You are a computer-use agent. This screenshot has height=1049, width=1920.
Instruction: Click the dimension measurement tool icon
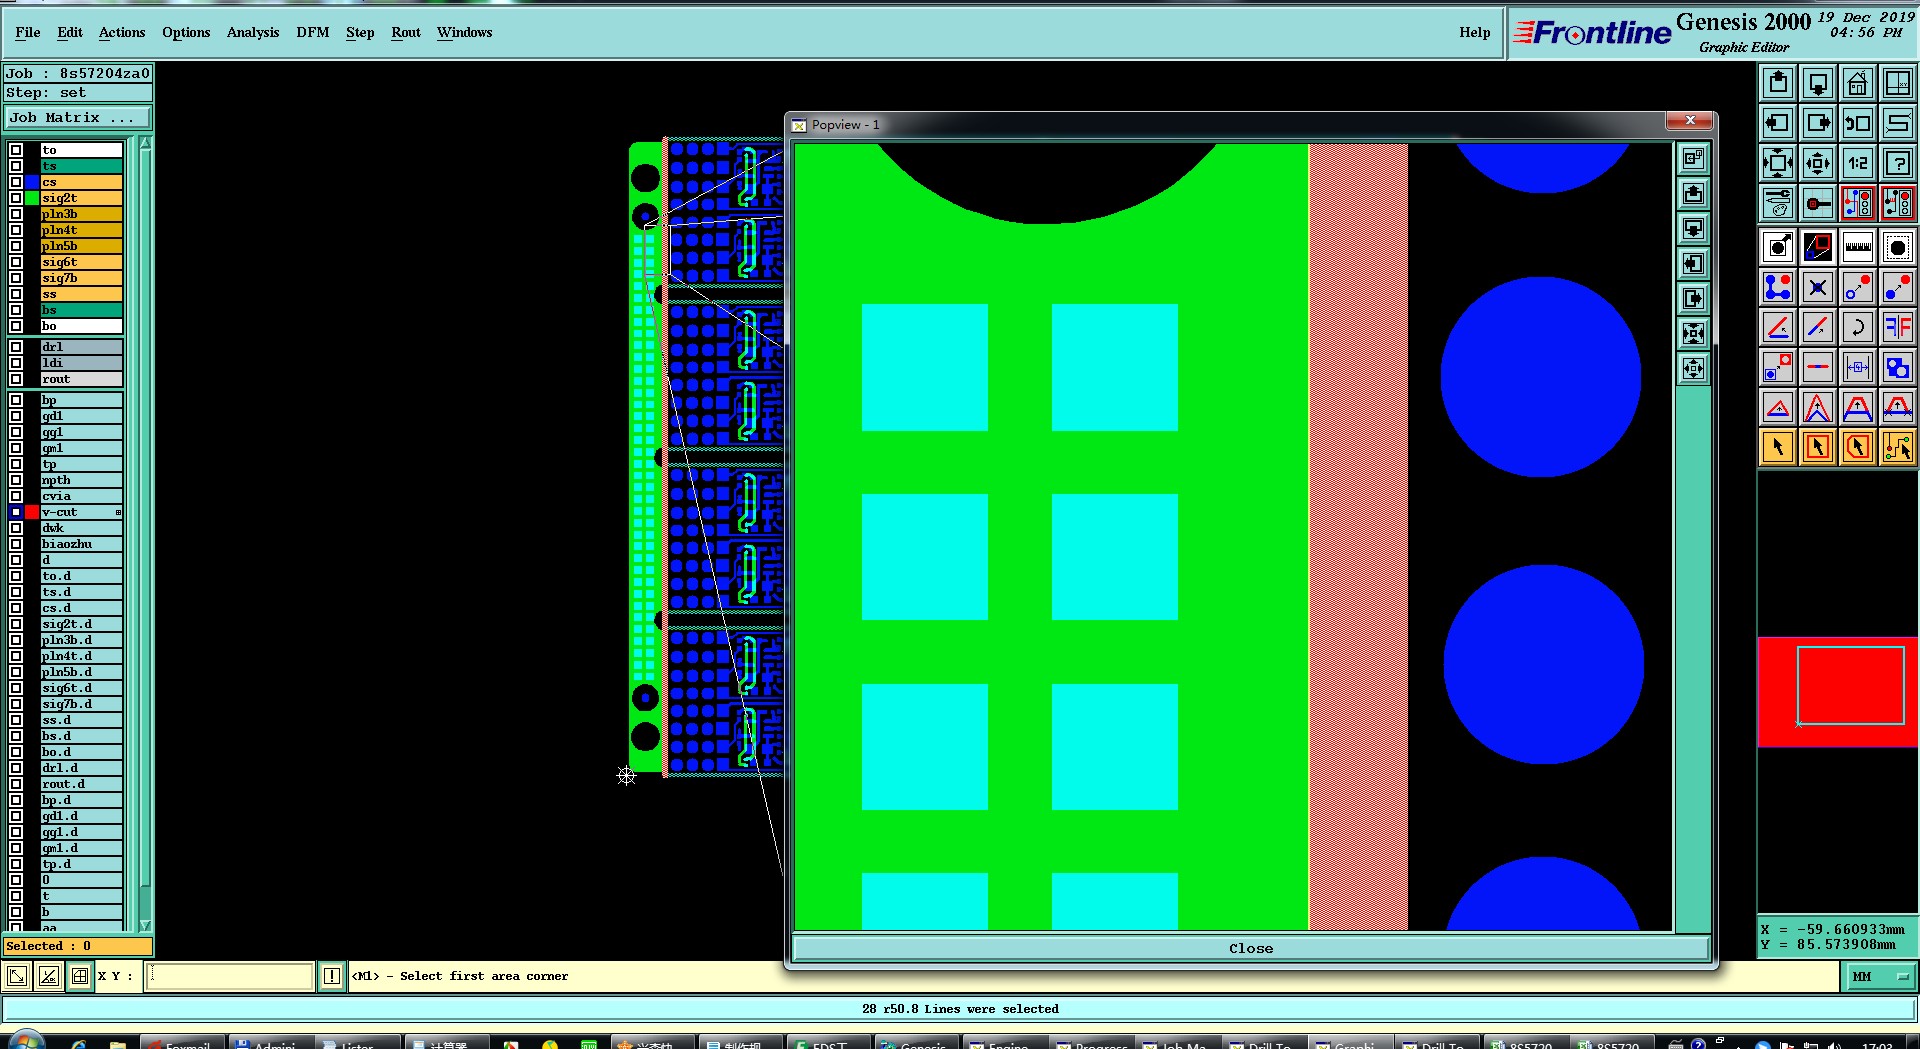[x=1857, y=367]
